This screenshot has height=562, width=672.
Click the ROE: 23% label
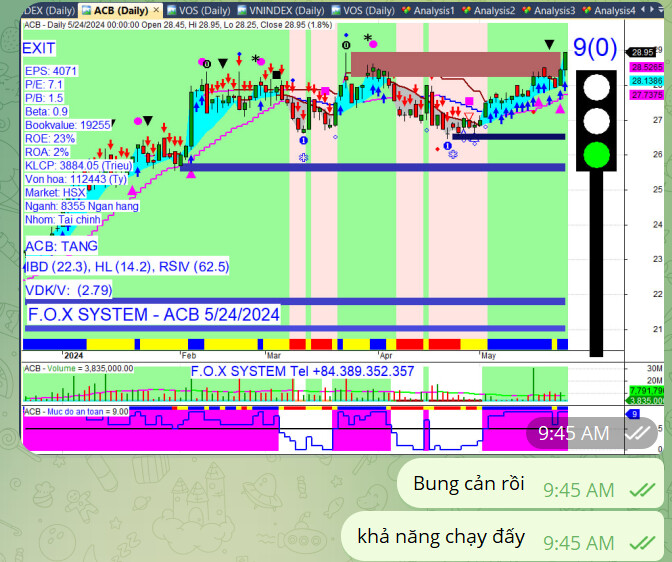(x=50, y=138)
